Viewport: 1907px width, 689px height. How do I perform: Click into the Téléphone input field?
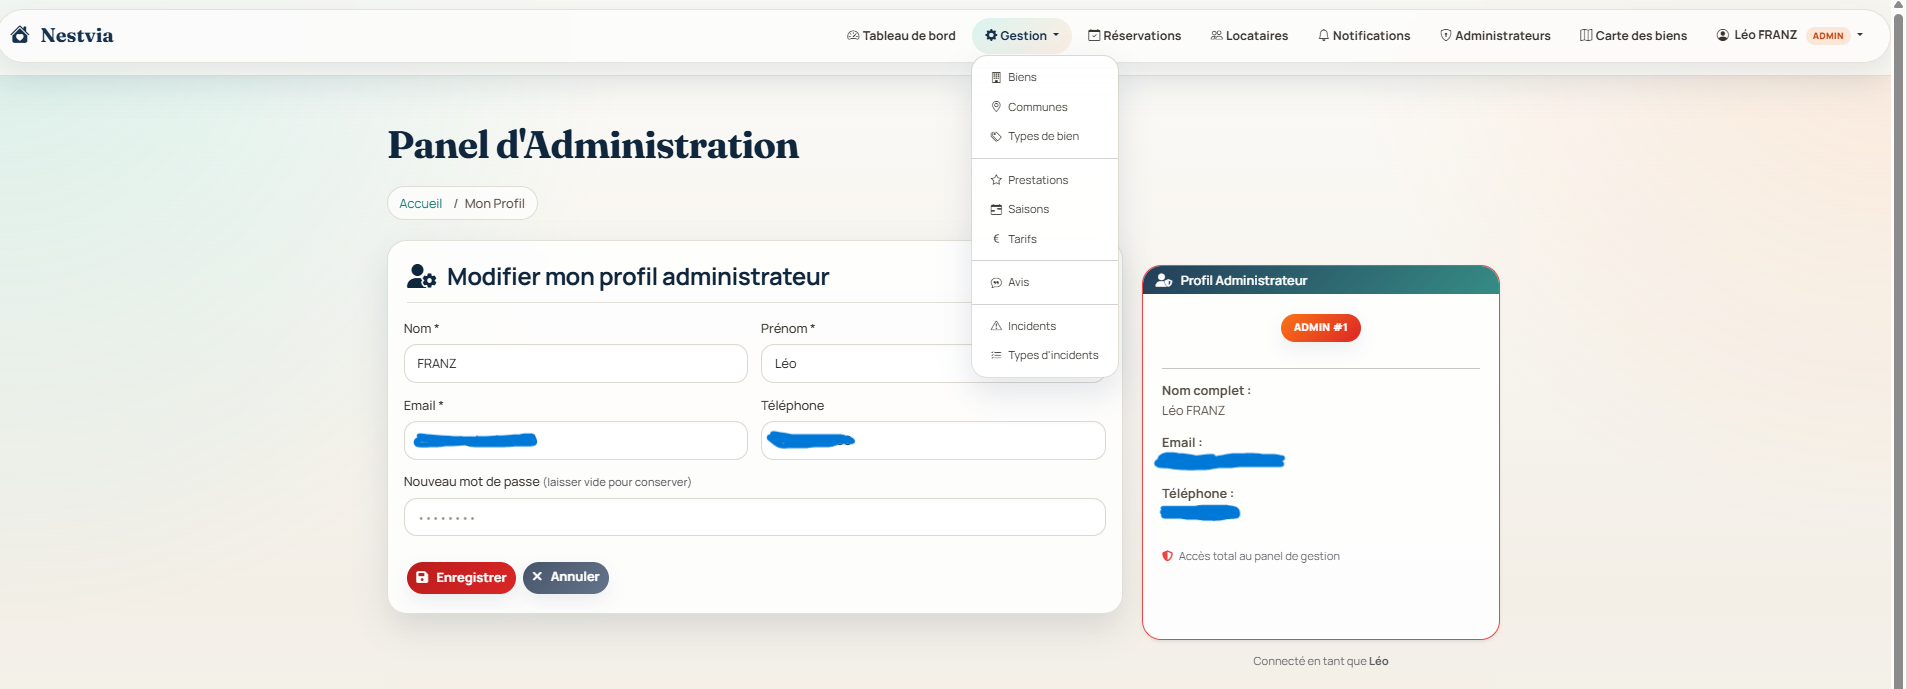[x=933, y=441]
